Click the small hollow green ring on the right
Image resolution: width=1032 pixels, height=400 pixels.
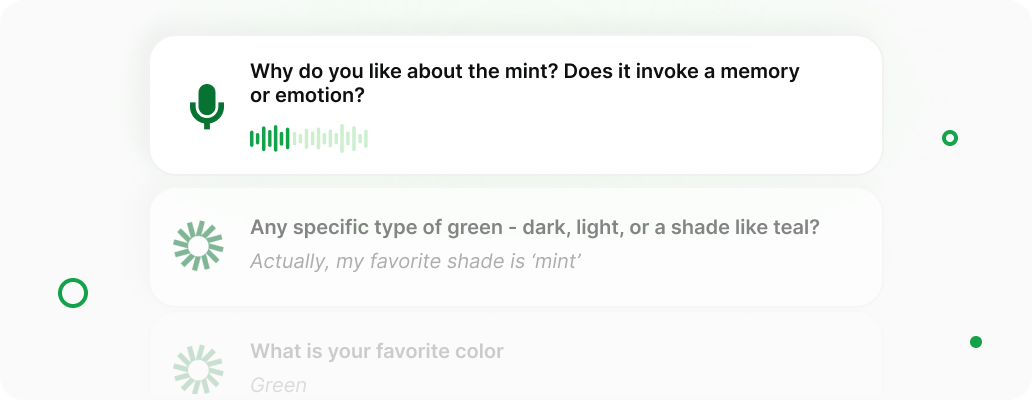950,138
